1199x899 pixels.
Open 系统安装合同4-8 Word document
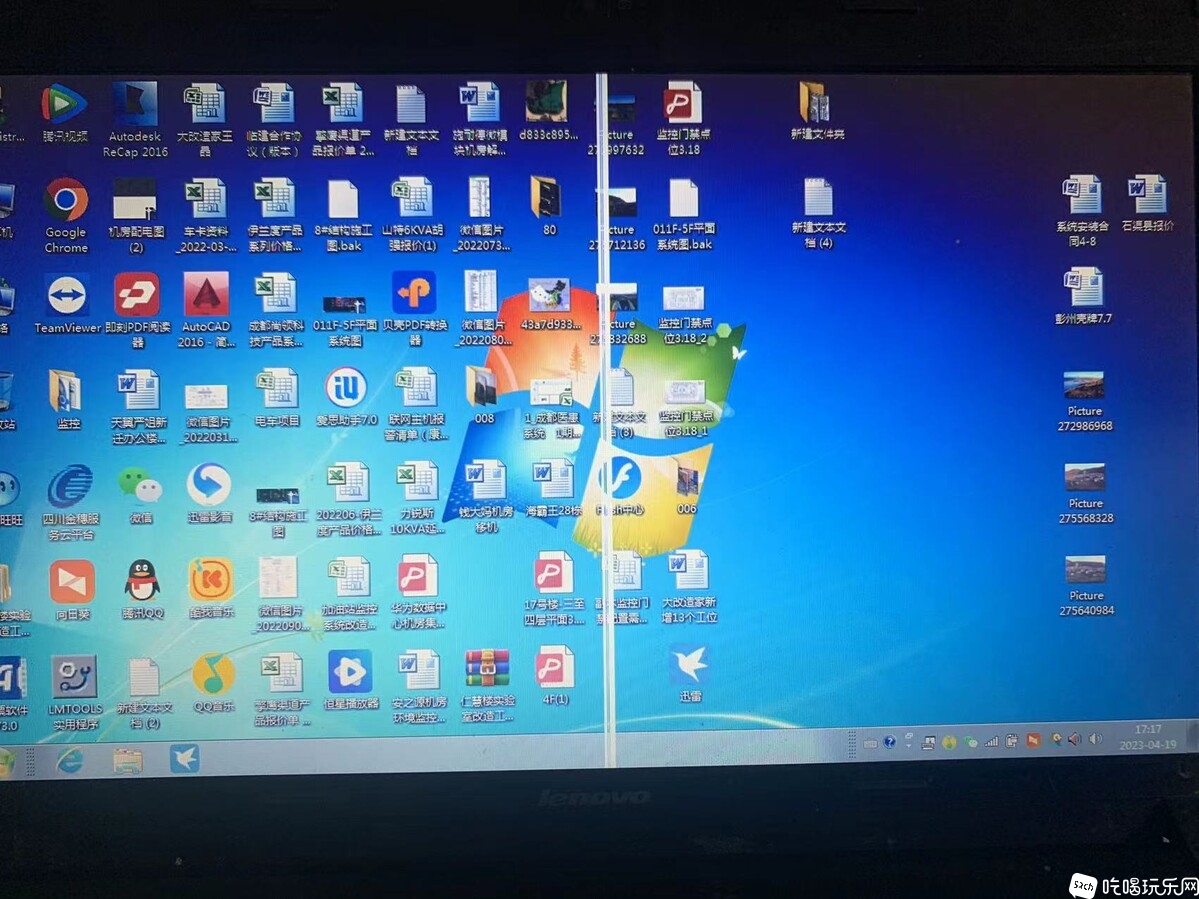[x=1082, y=210]
